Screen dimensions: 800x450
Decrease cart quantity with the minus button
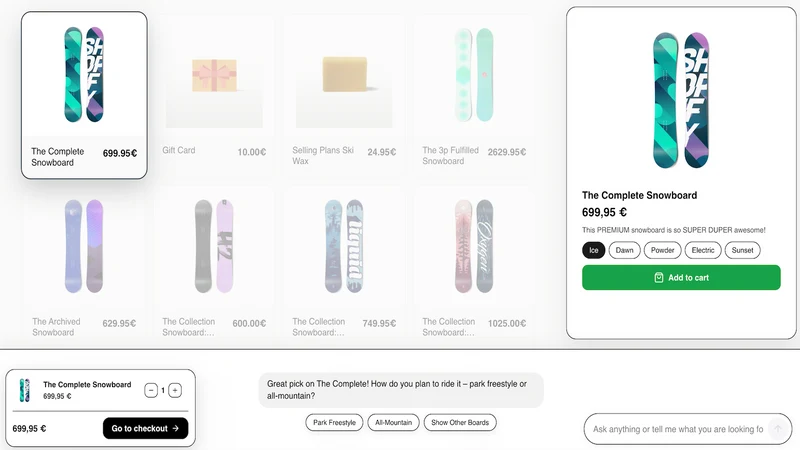[x=151, y=390]
